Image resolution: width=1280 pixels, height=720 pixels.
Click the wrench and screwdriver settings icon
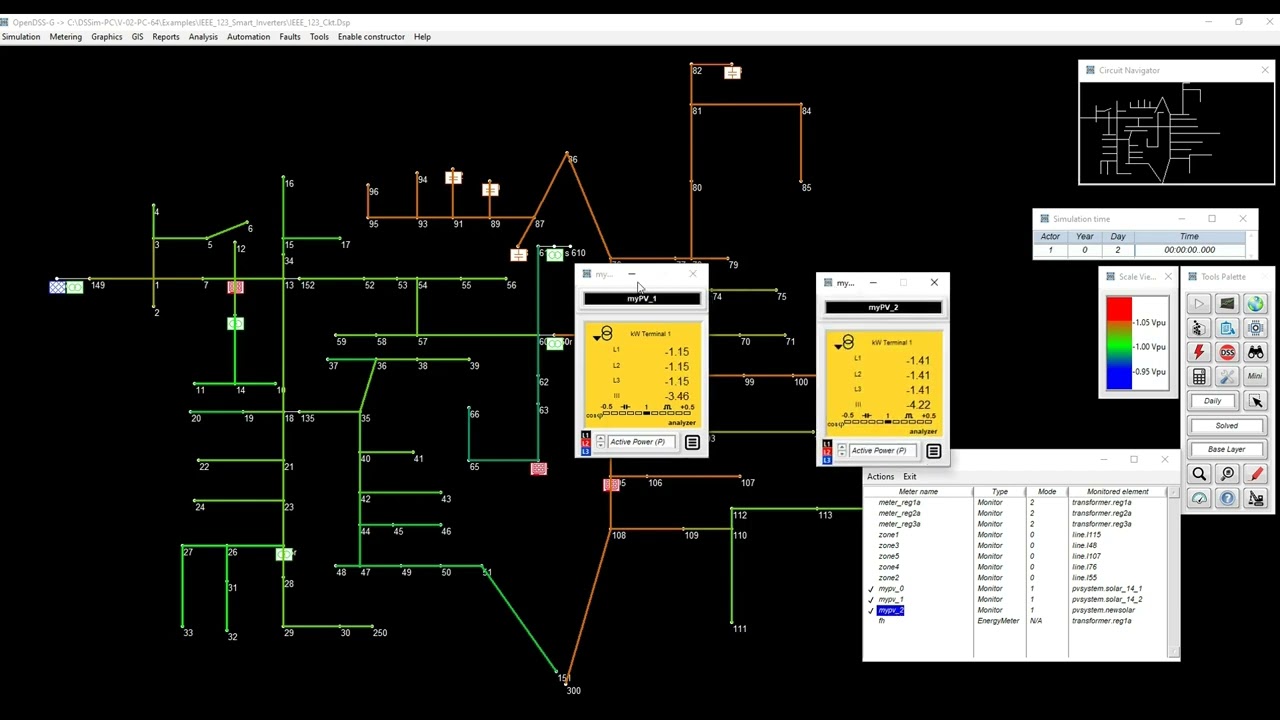[1227, 376]
